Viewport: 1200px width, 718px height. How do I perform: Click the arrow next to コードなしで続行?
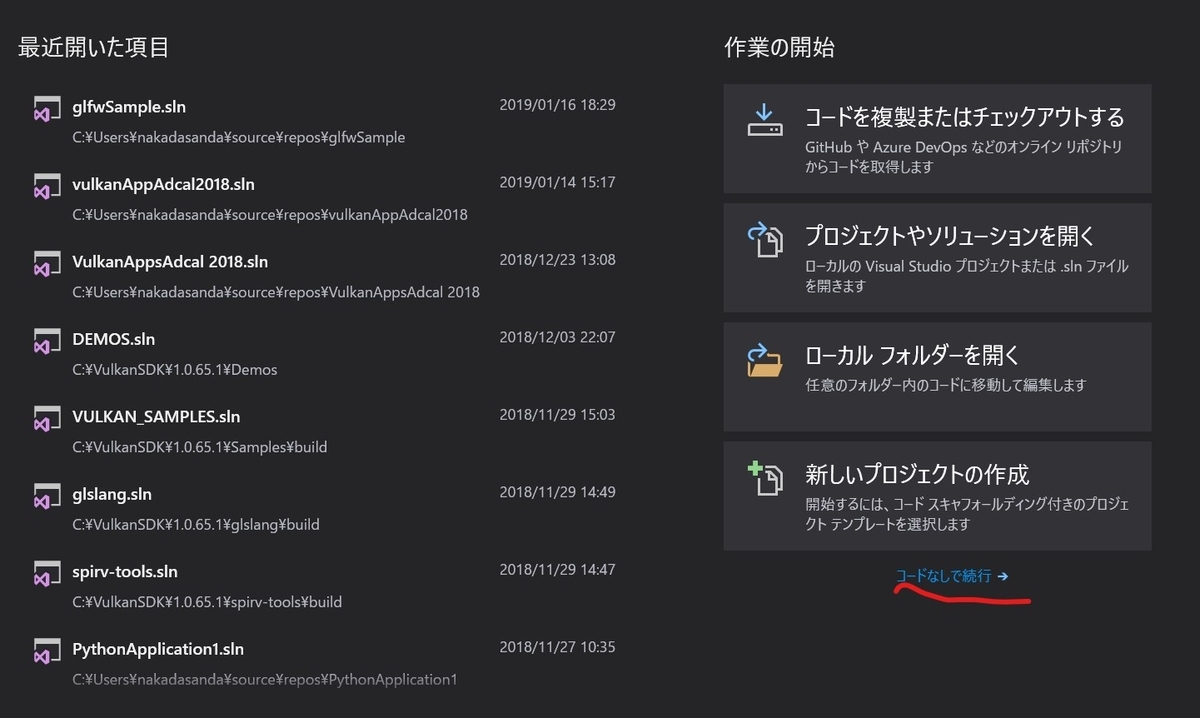pos(1003,576)
